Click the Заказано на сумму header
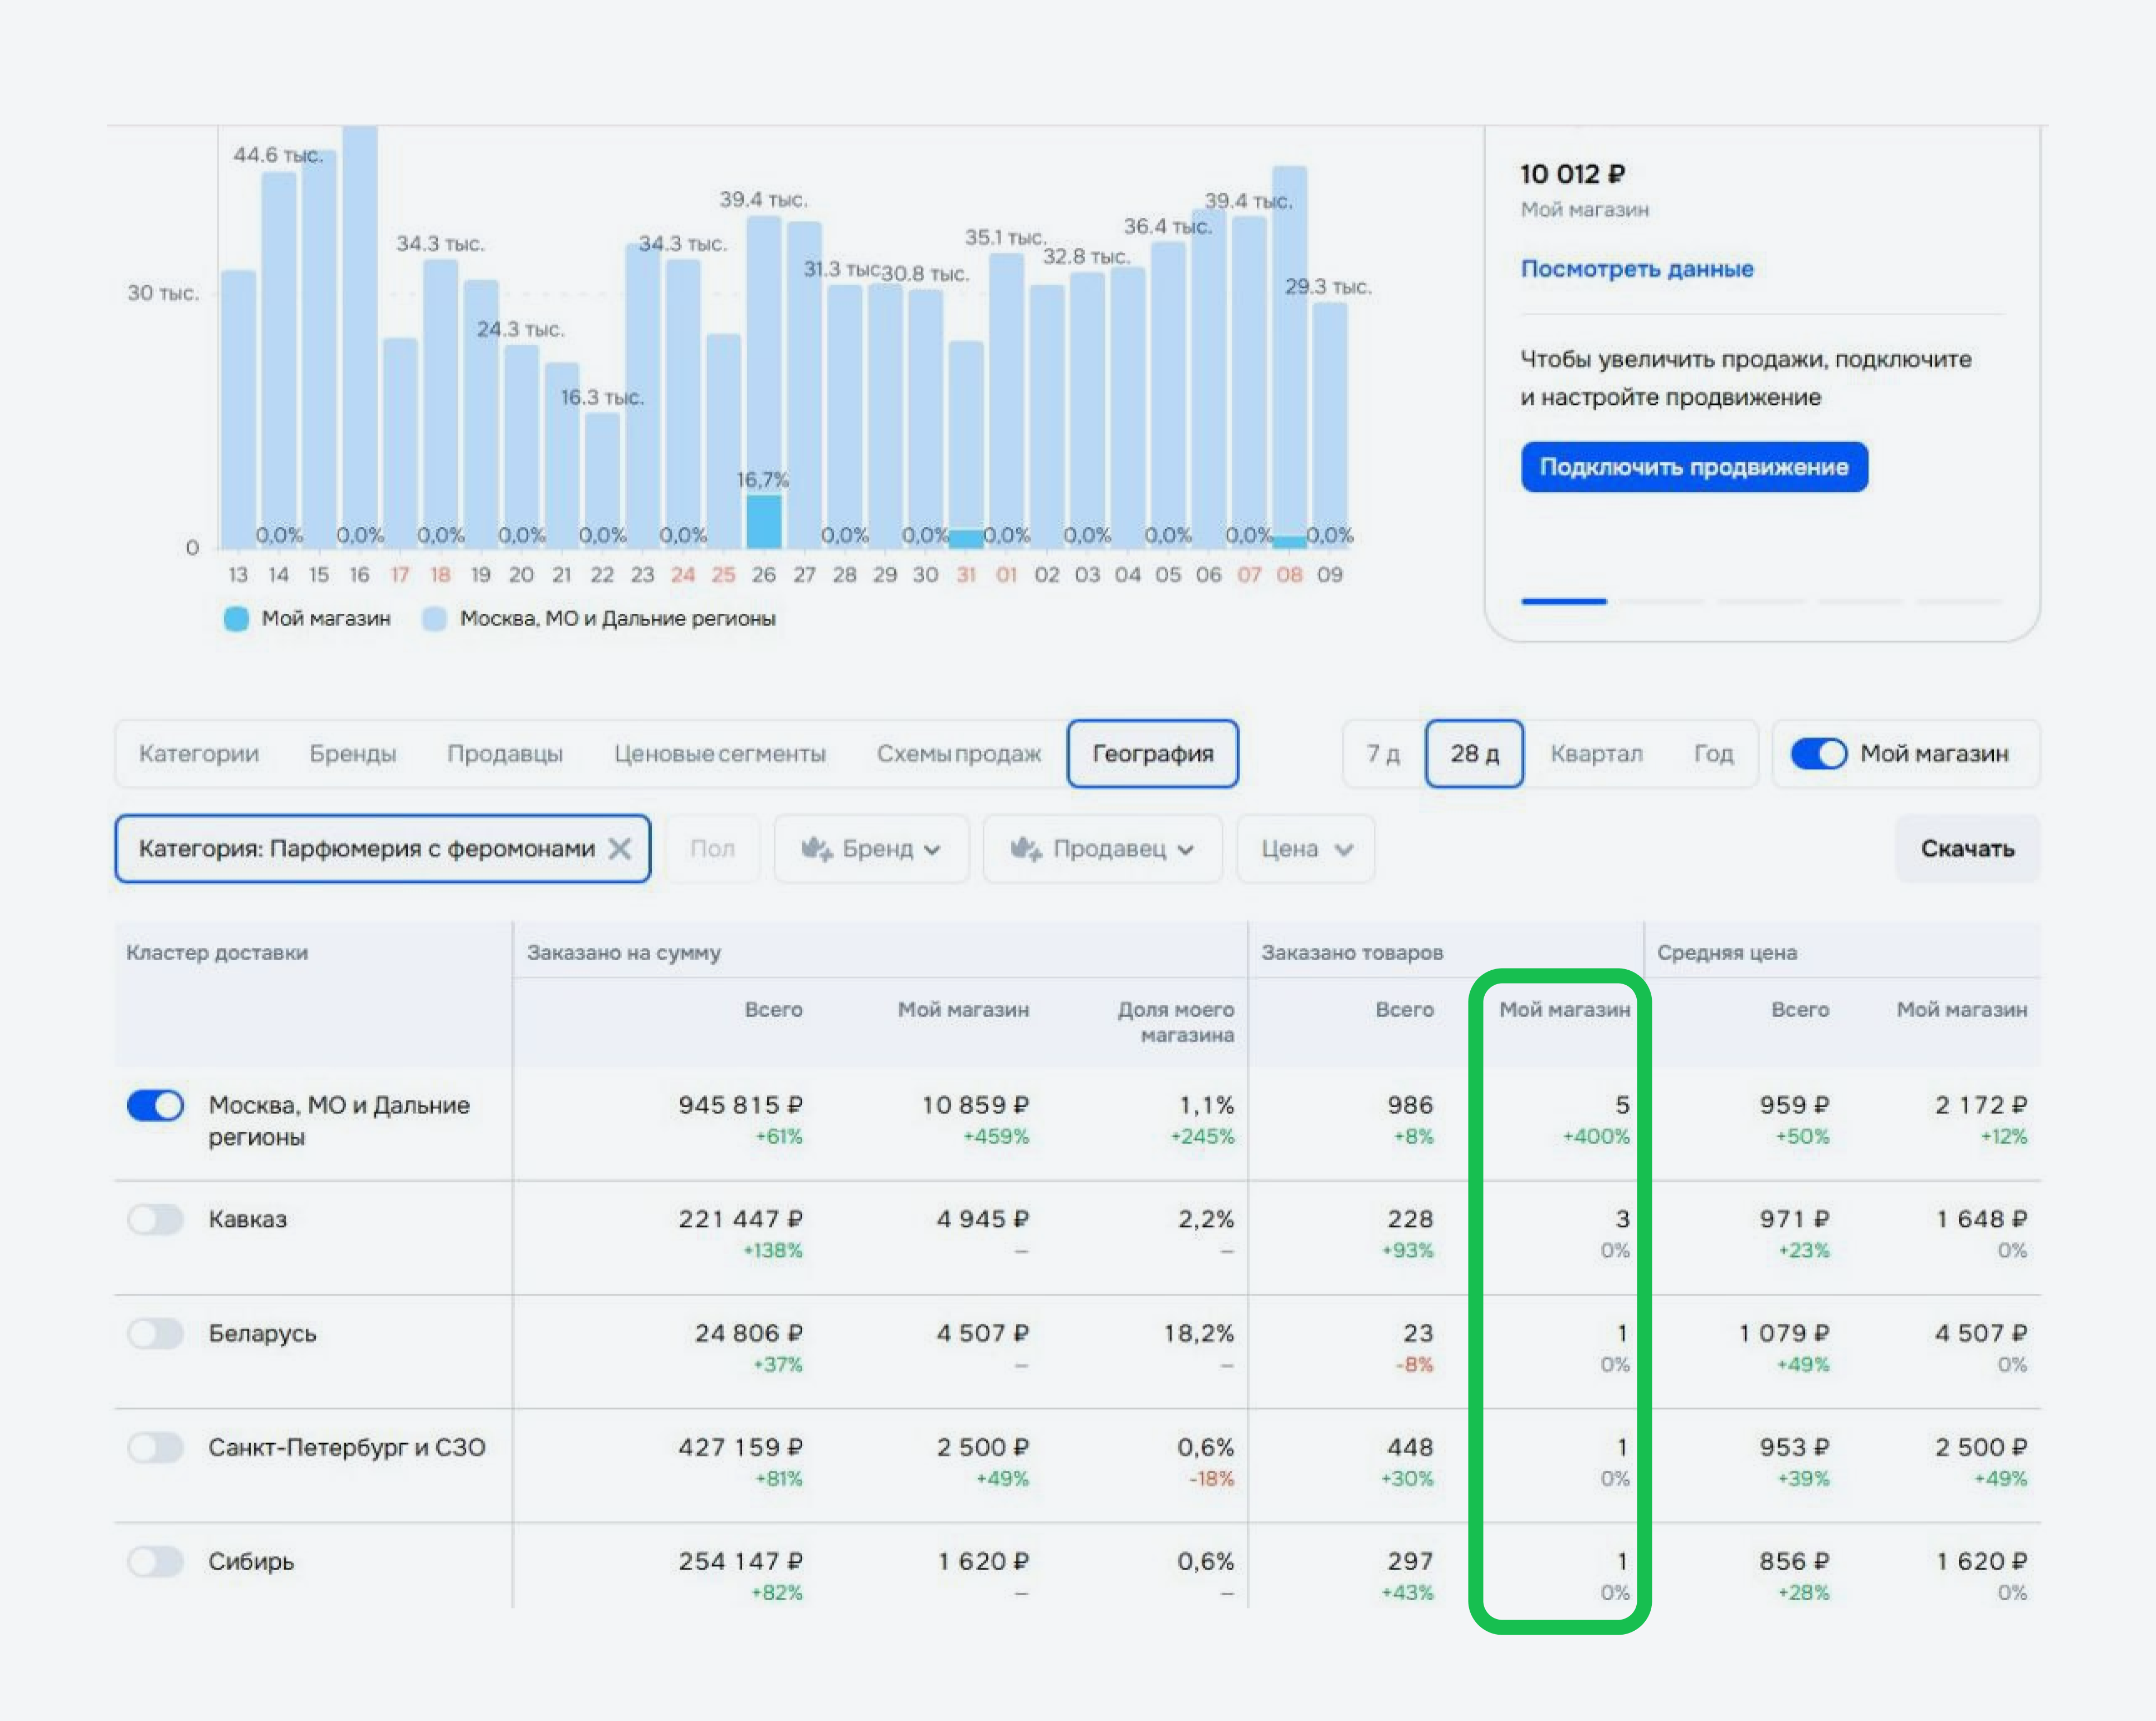The image size is (2156, 1721). point(624,953)
